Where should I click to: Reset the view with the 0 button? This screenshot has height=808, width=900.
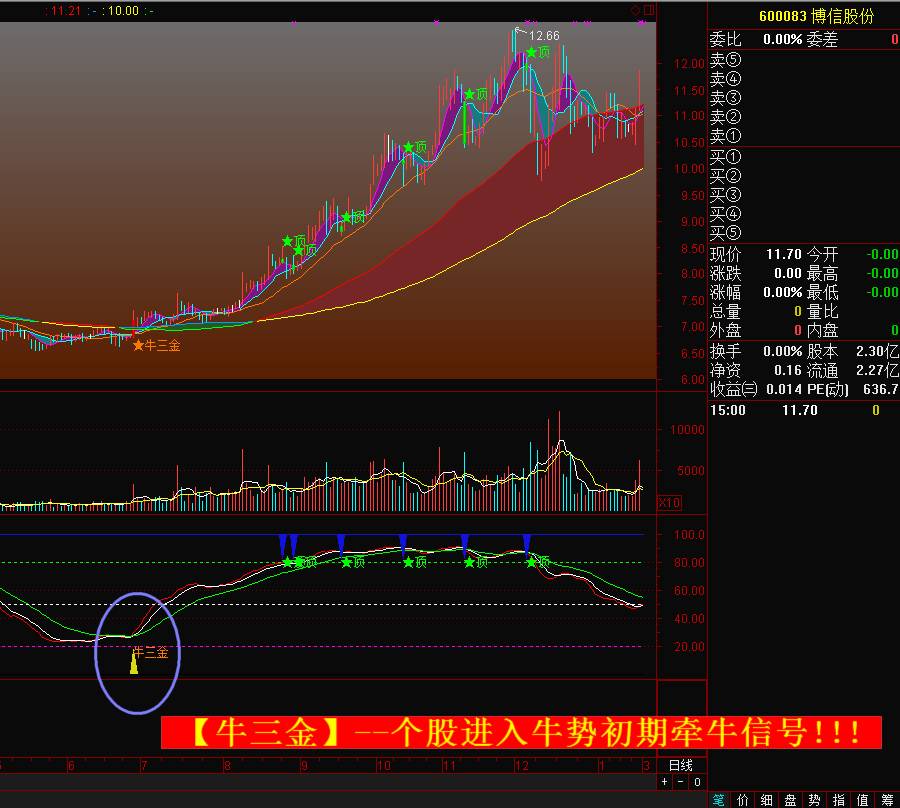click(x=696, y=783)
